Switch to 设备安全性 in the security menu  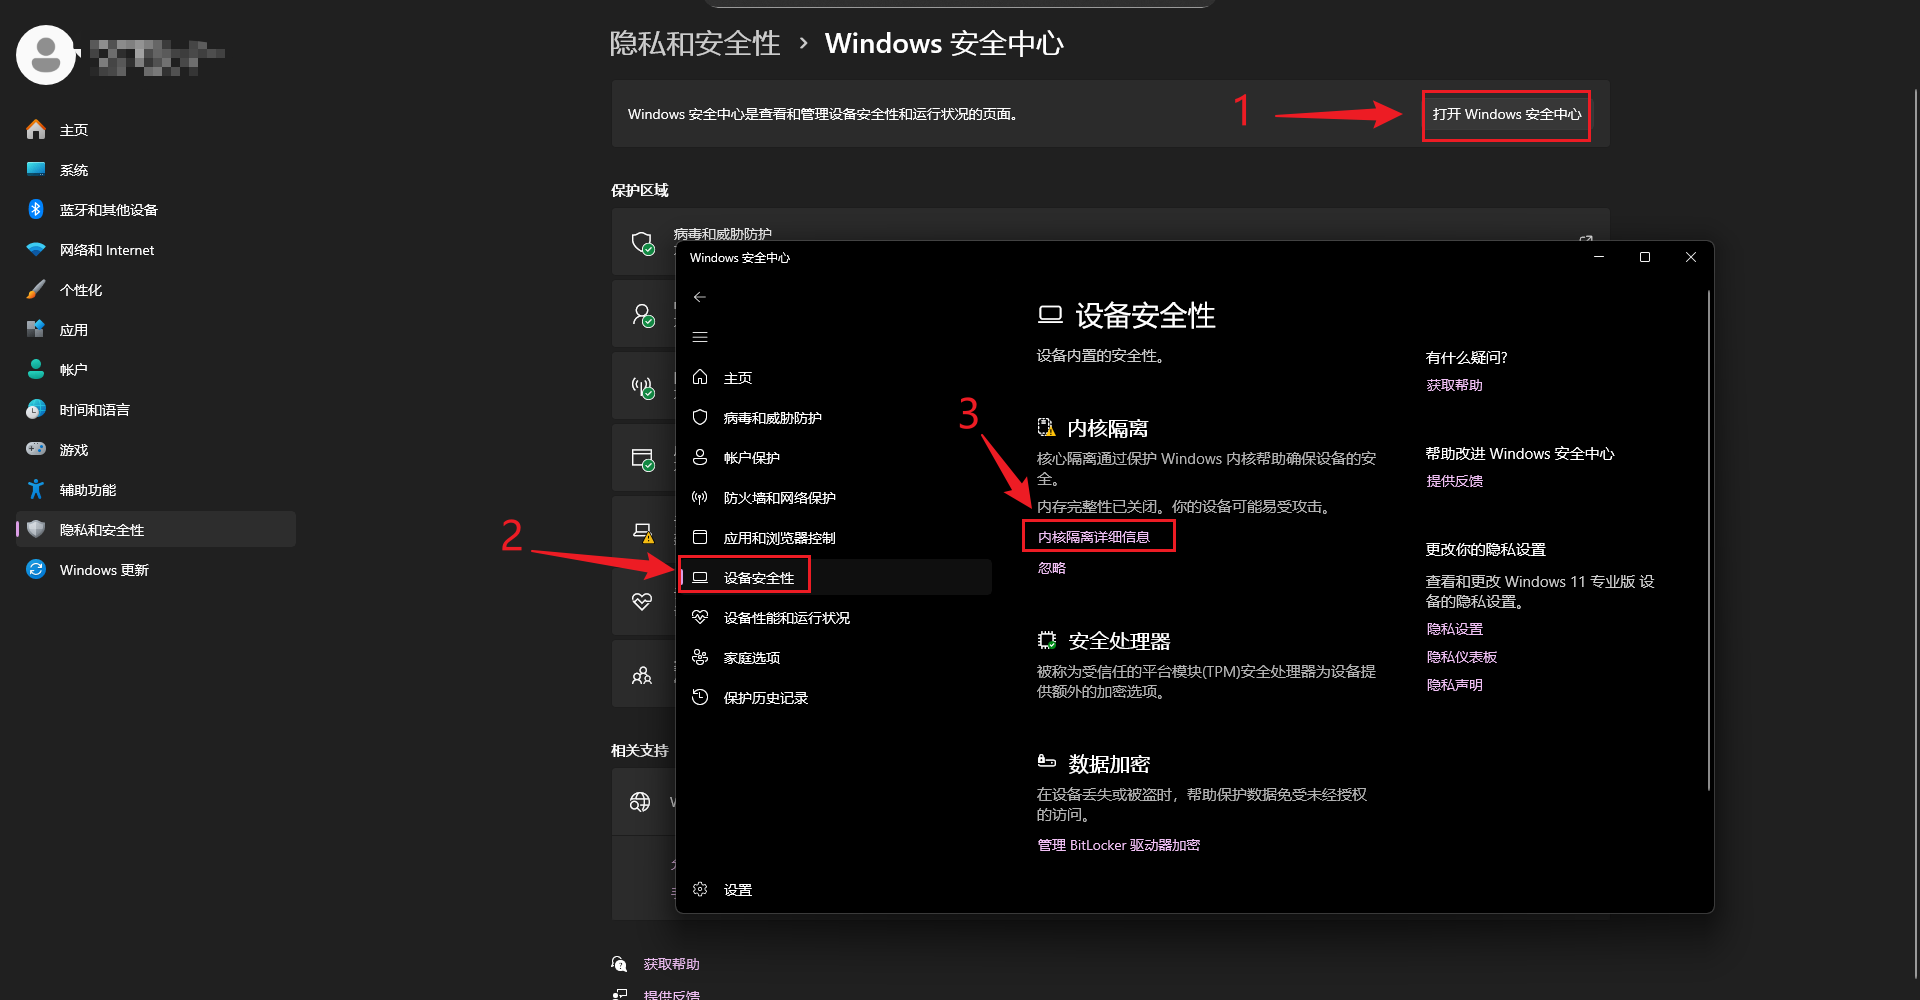[757, 577]
